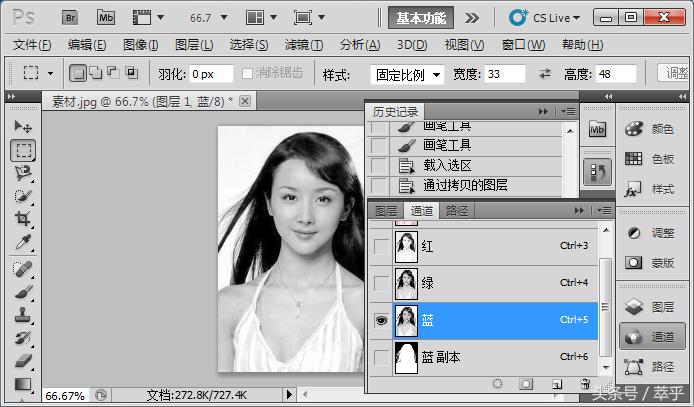Viewport: 694px width, 407px height.
Task: Select the Clone Stamp tool
Action: click(23, 315)
